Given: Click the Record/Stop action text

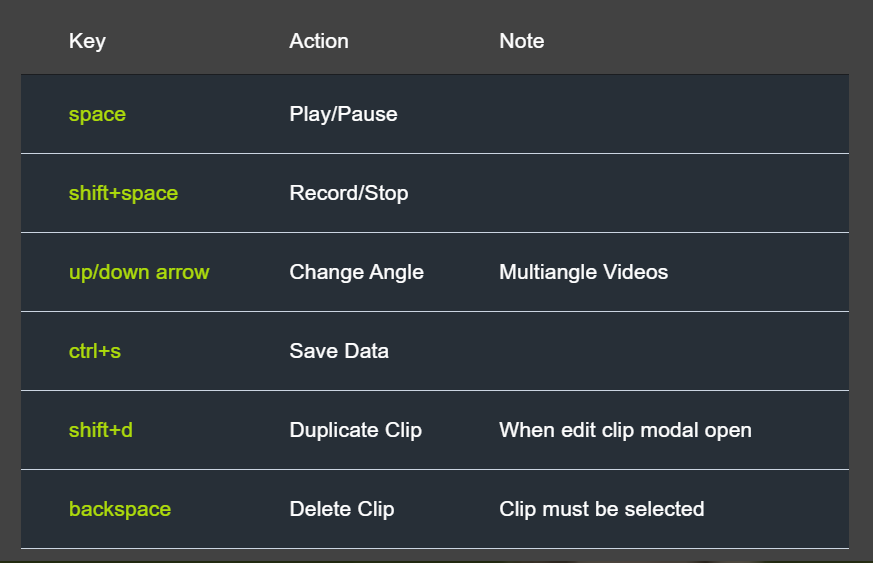Looking at the screenshot, I should (349, 193).
